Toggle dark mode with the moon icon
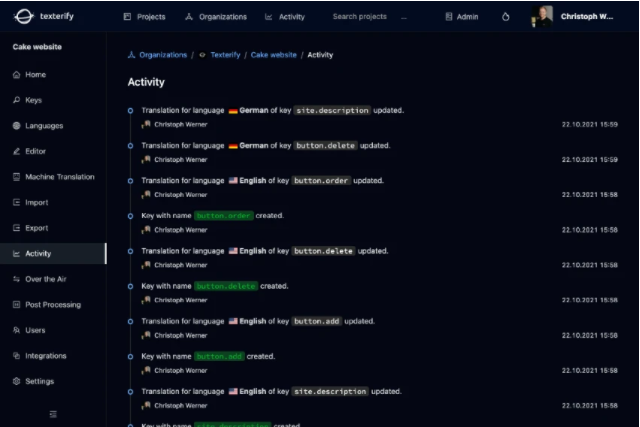The image size is (640, 427). point(505,17)
